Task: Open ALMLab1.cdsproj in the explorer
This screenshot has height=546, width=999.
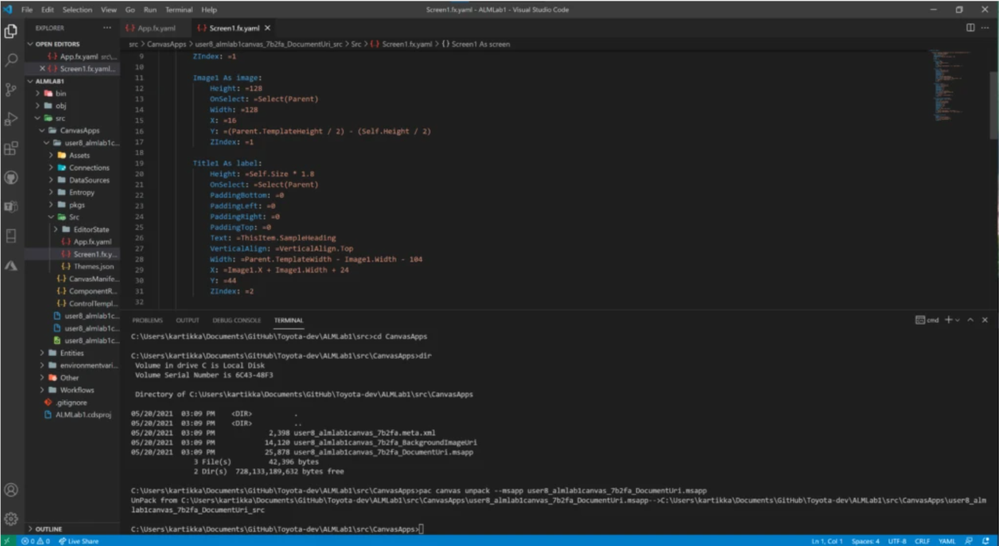Action: (x=83, y=415)
